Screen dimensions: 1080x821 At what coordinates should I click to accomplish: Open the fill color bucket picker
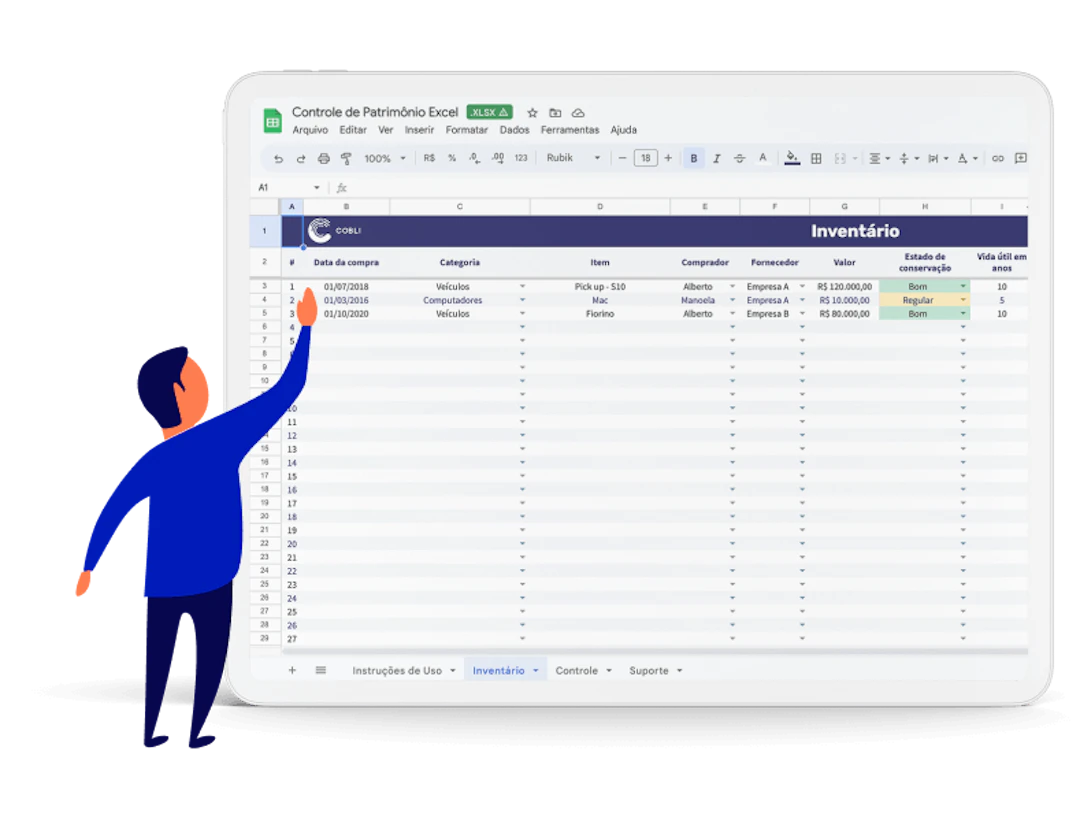pos(792,158)
